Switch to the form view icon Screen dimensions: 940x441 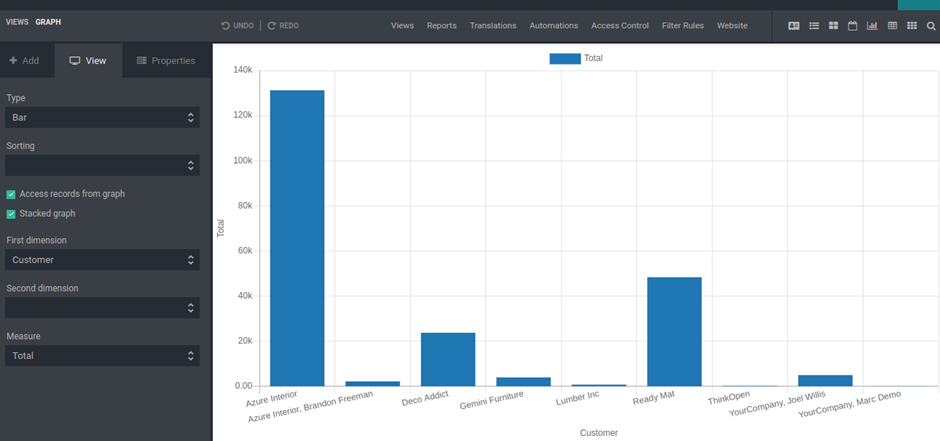[x=794, y=26]
